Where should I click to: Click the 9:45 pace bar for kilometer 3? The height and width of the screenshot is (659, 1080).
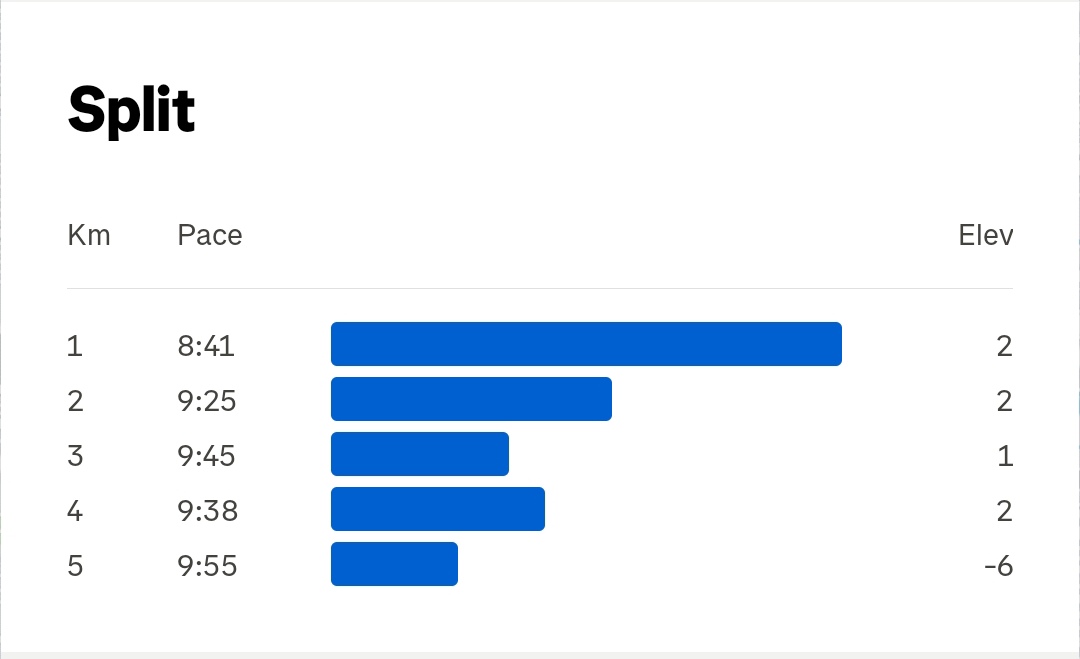[x=419, y=454]
